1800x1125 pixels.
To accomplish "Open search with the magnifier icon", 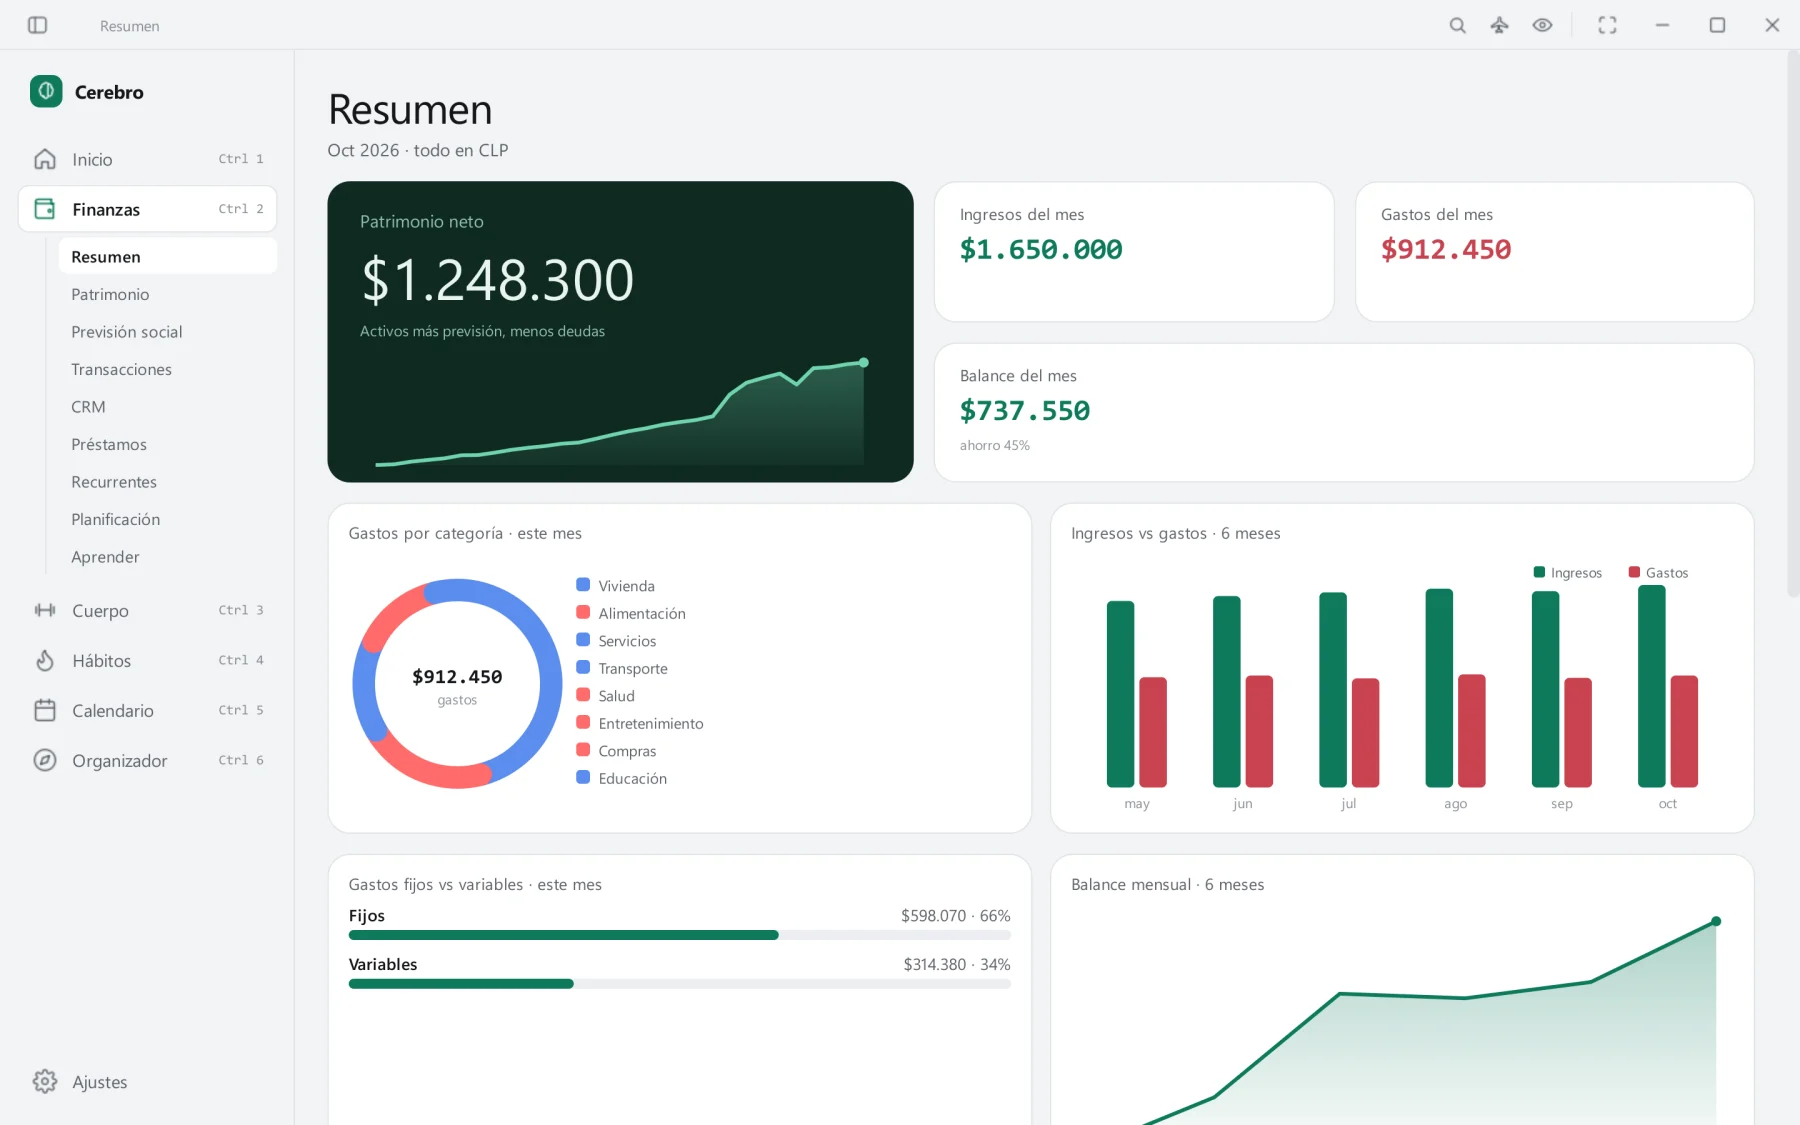I will (x=1457, y=25).
